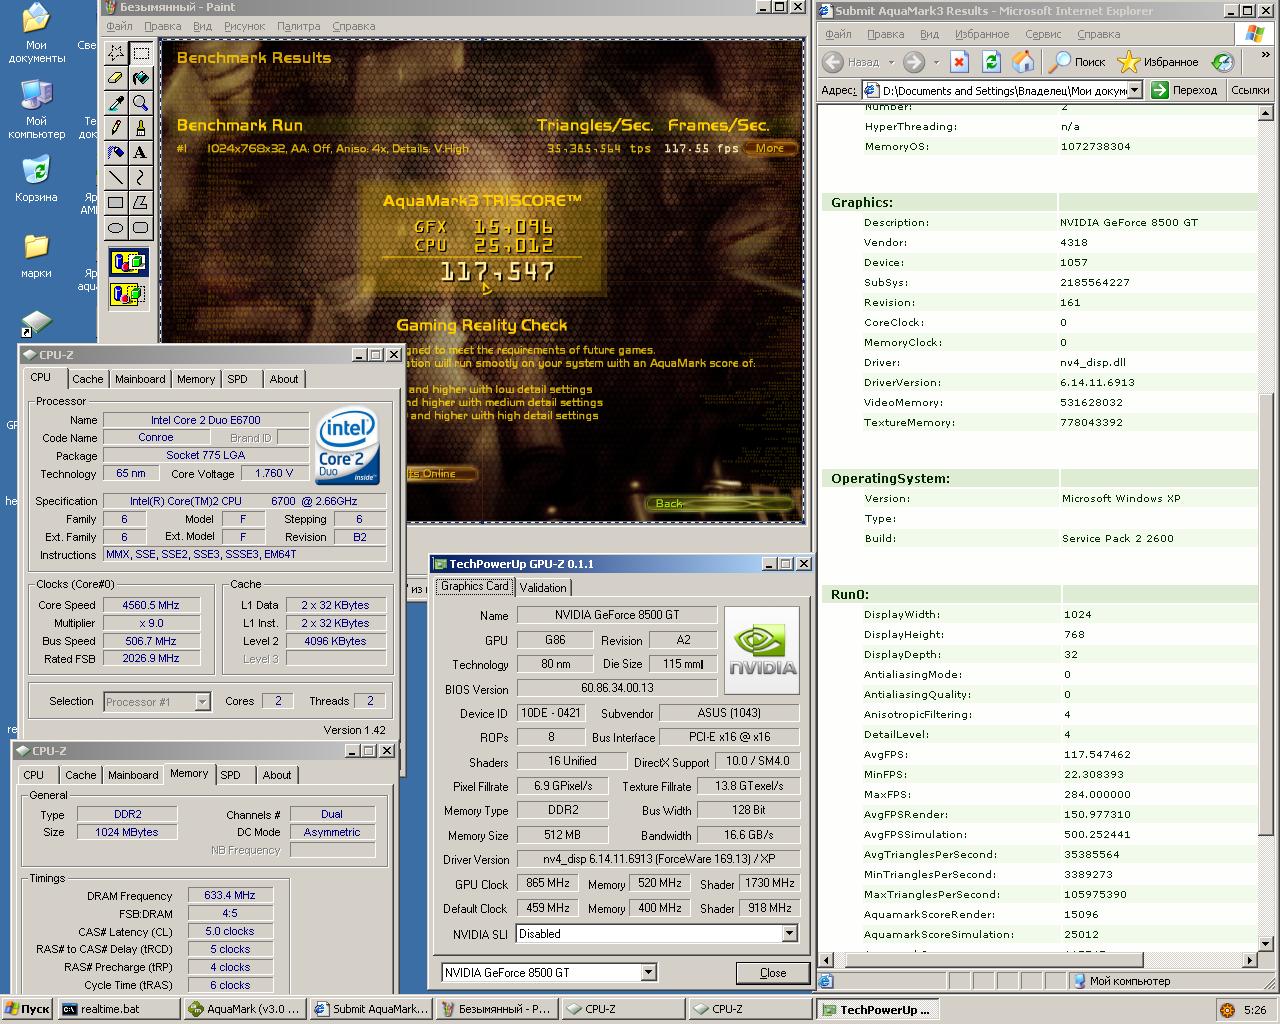The height and width of the screenshot is (1024, 1280).
Task: Select the Free-Form Select tool in Paint
Action: pos(116,53)
